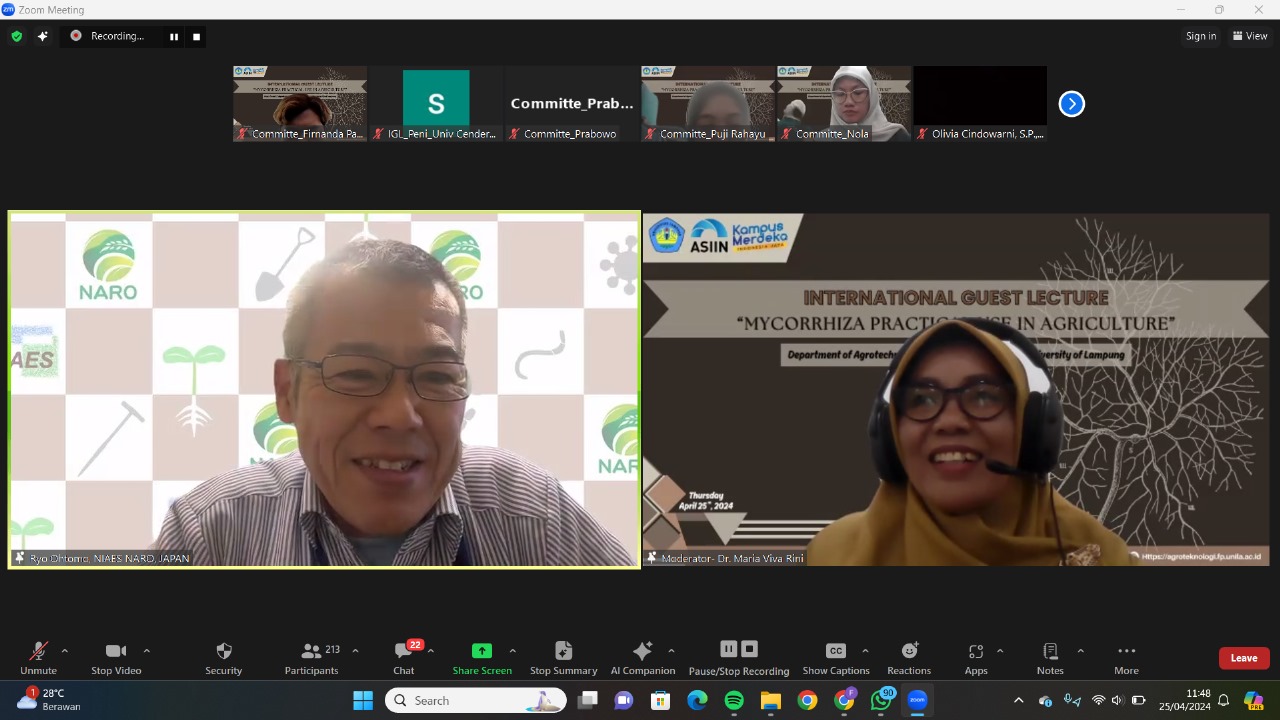Viewport: 1280px width, 720px height.
Task: Unmute the microphone
Action: pyautogui.click(x=38, y=652)
